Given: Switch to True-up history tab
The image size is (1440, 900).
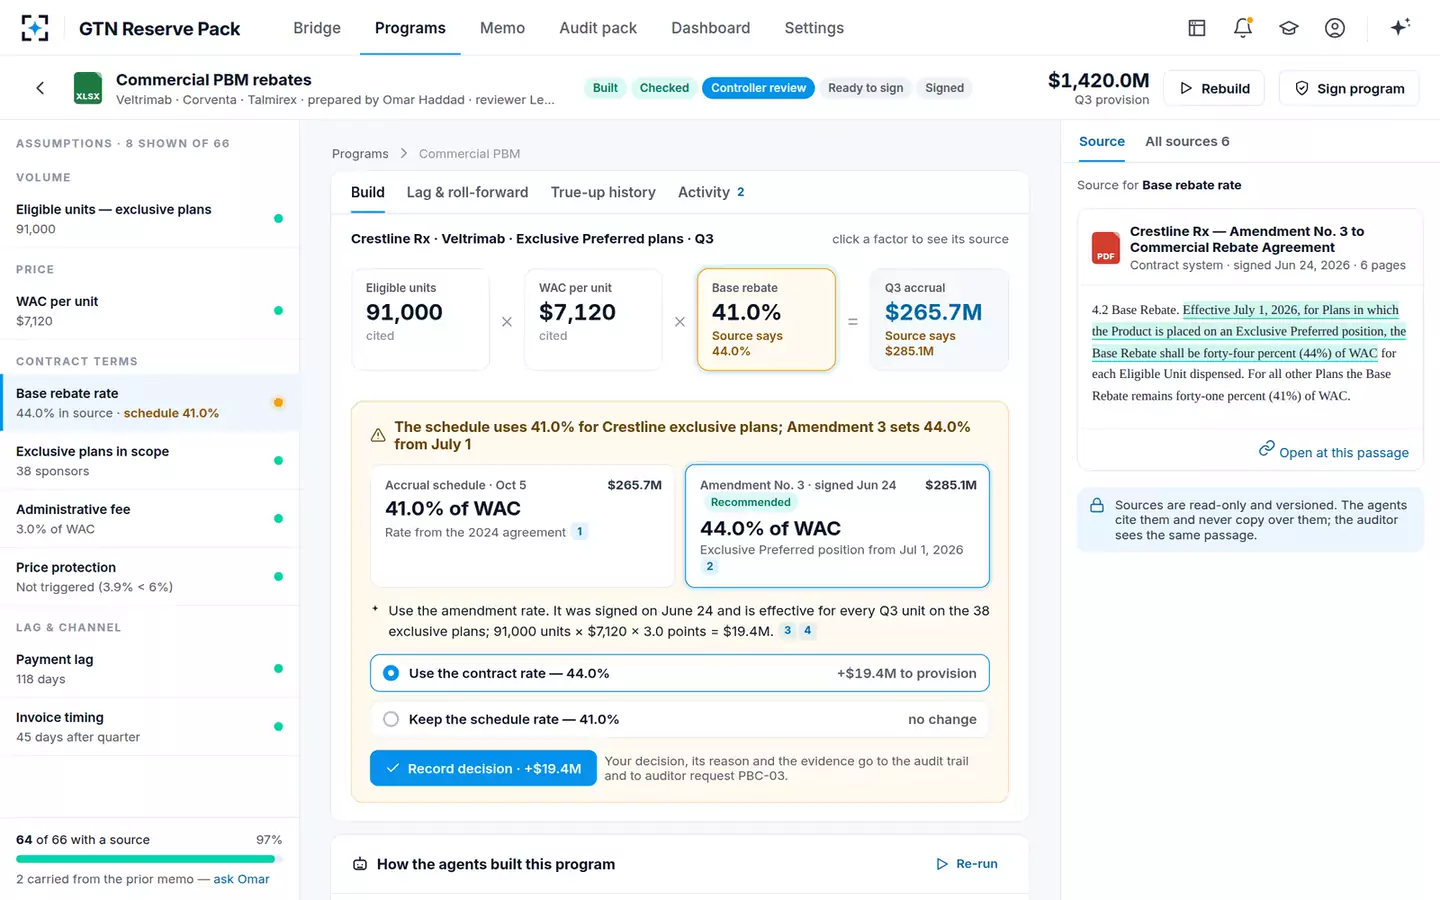Looking at the screenshot, I should click(603, 192).
